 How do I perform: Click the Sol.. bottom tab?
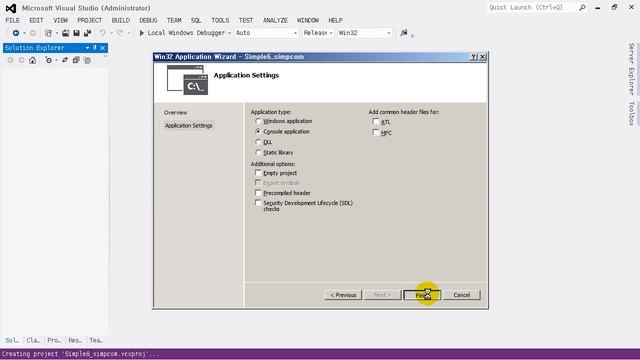(x=12, y=340)
